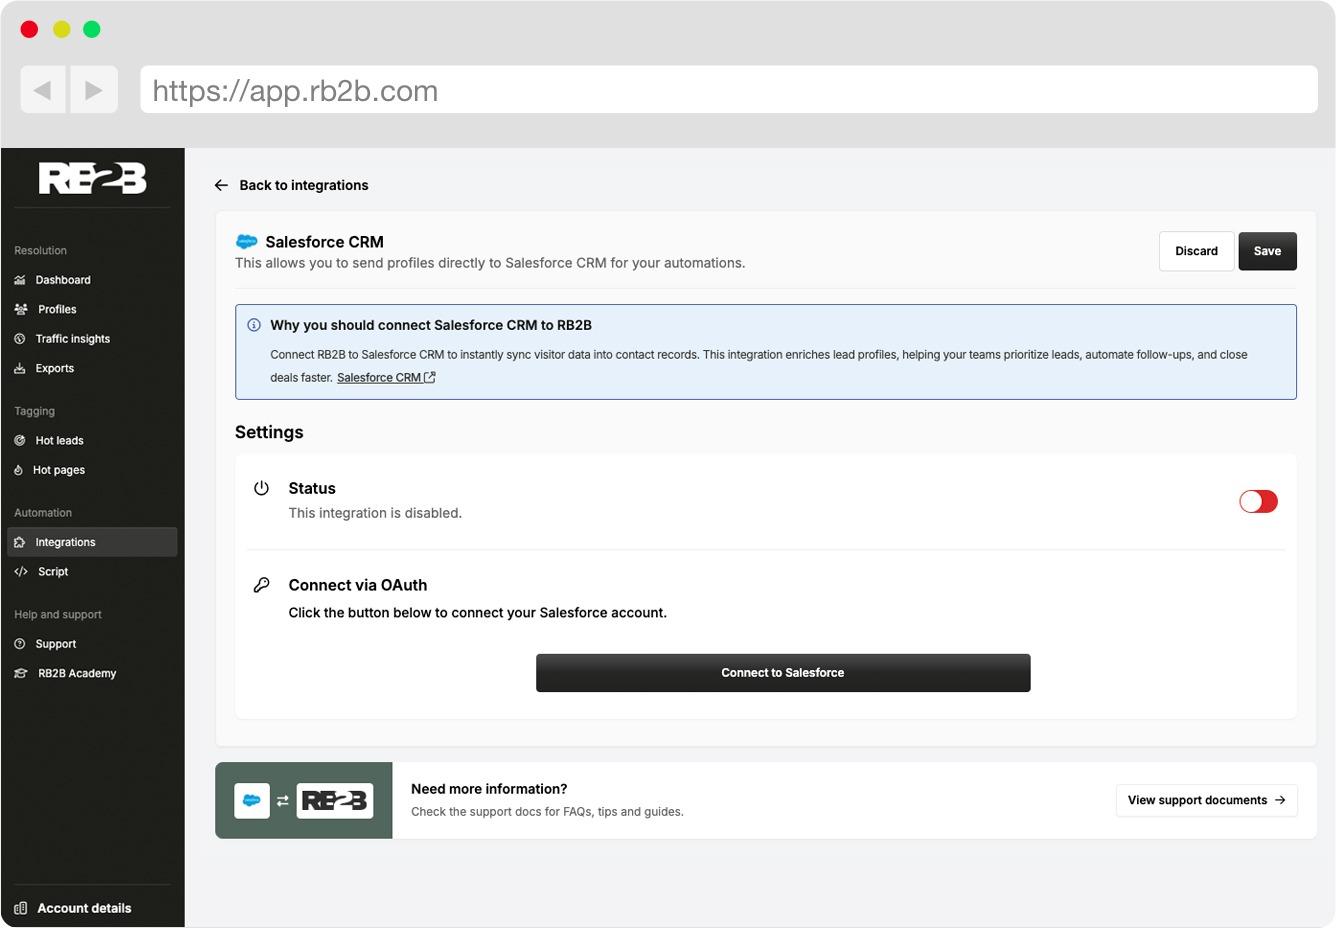The width and height of the screenshot is (1336, 928).
Task: Click the RB2B Academy graduation cap icon
Action: click(21, 673)
